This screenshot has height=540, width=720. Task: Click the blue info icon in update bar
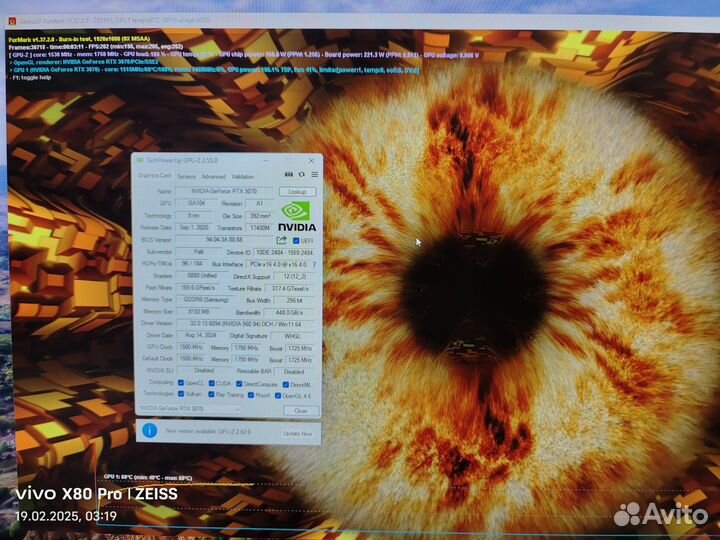[150, 430]
